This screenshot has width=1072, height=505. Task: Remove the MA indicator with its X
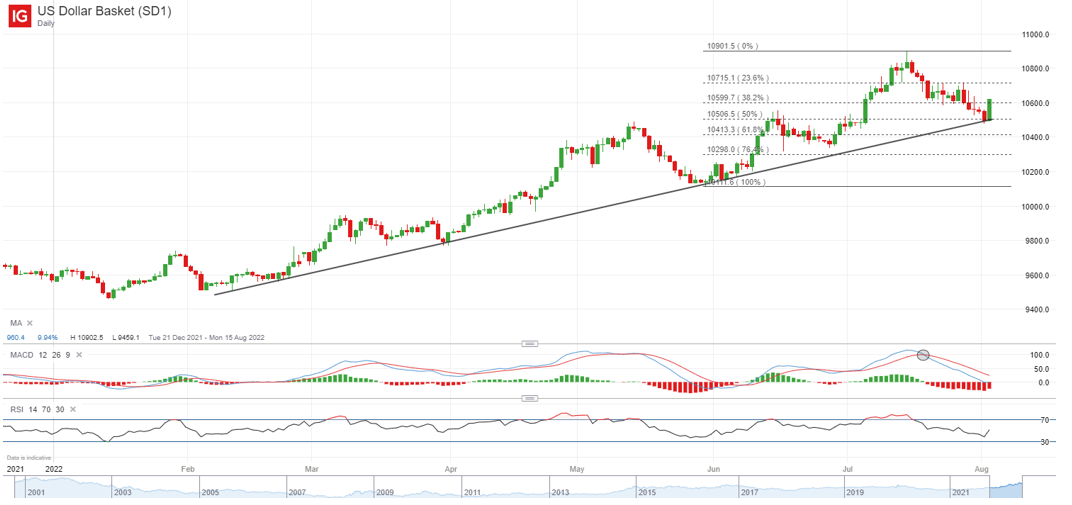29,323
